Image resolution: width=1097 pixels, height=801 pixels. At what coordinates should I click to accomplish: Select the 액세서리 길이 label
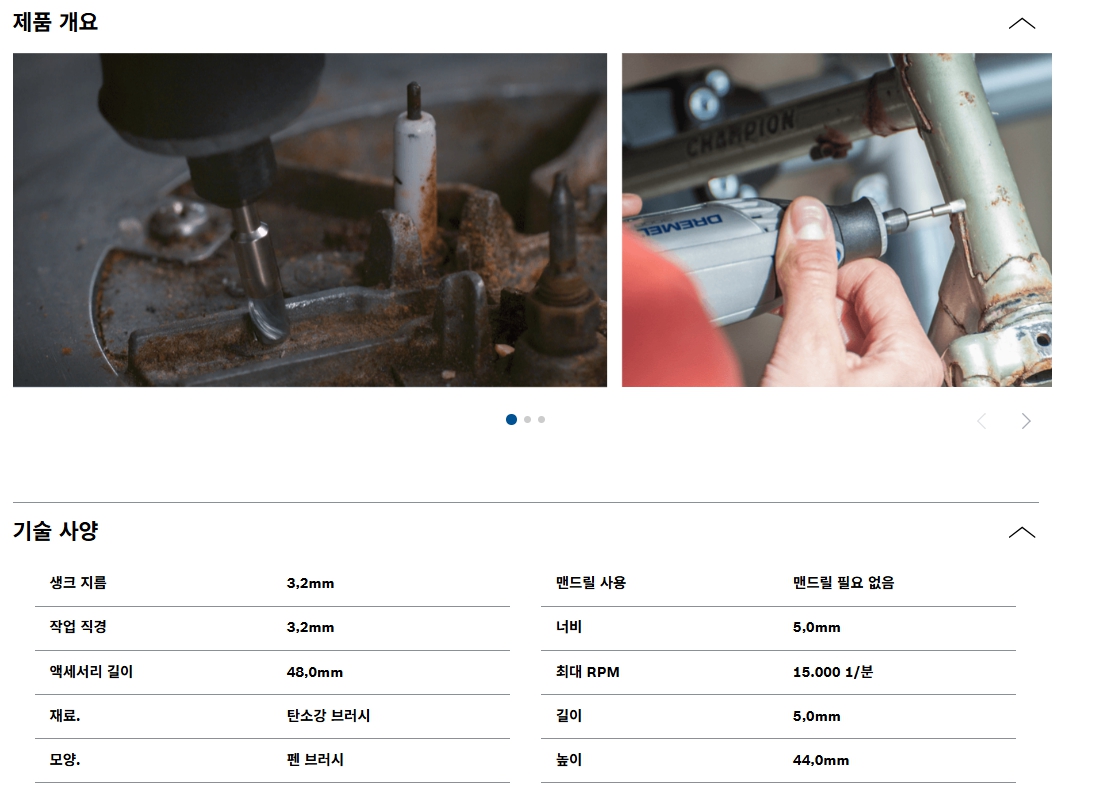(91, 672)
